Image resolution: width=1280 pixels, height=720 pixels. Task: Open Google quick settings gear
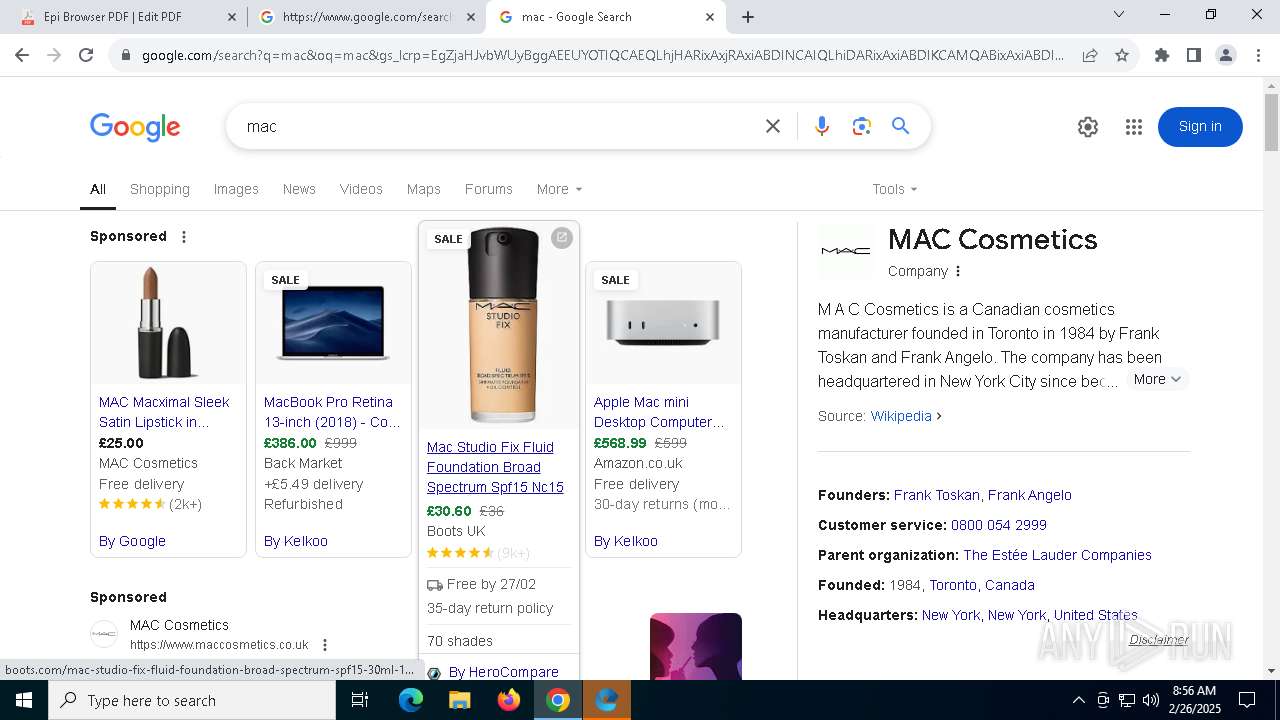1088,127
